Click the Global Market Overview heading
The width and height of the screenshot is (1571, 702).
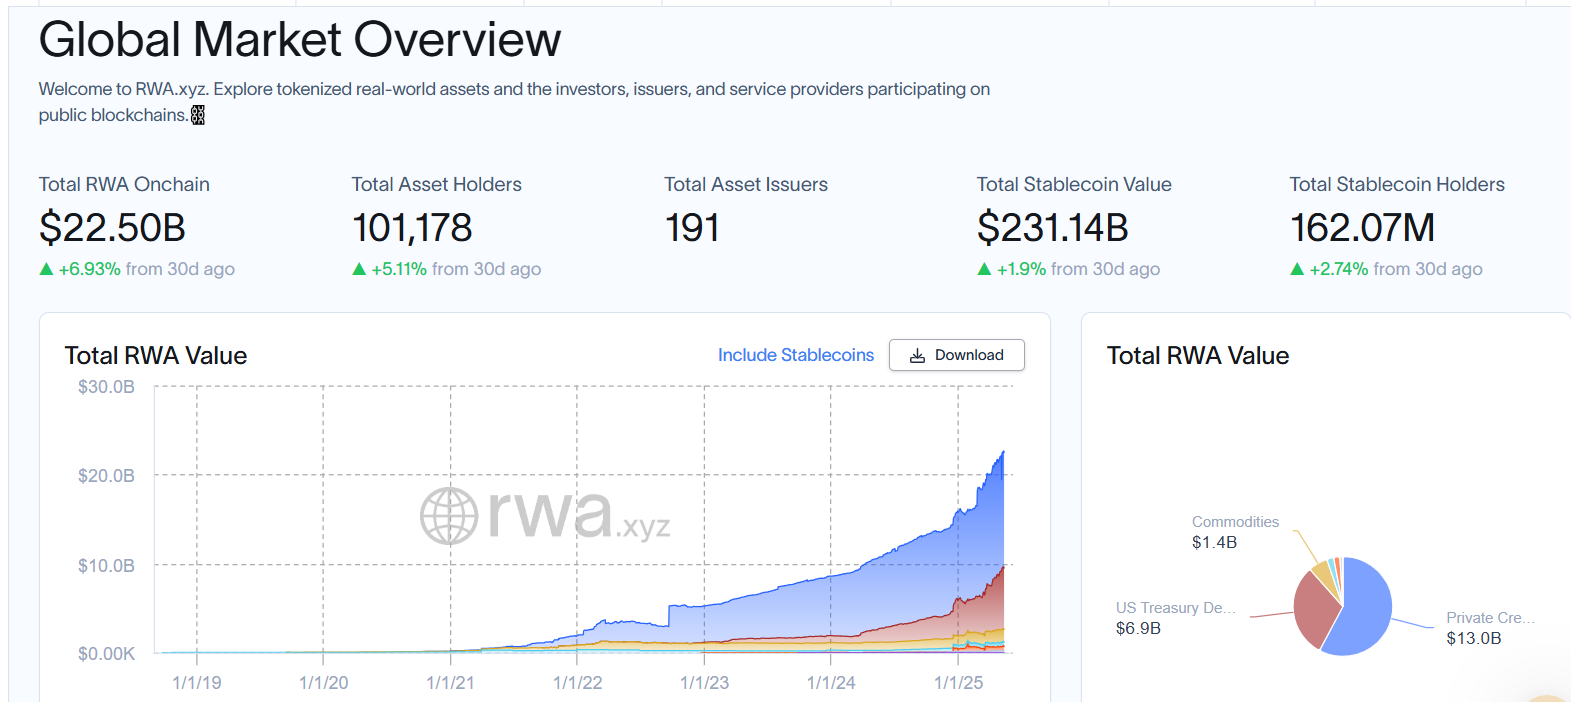pos(300,40)
